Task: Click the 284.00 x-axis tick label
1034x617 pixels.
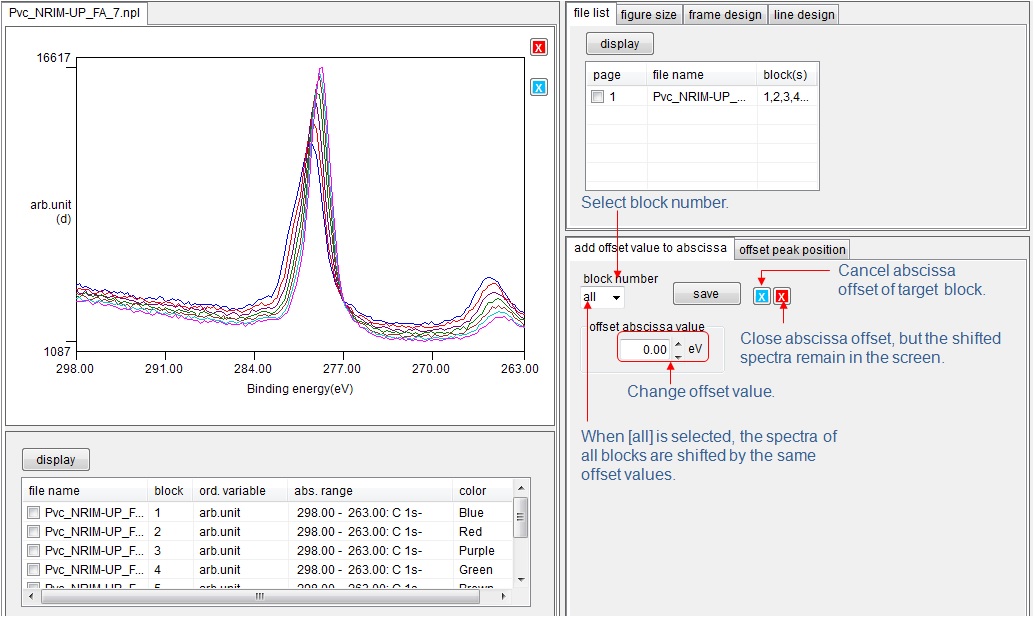Action: [253, 369]
